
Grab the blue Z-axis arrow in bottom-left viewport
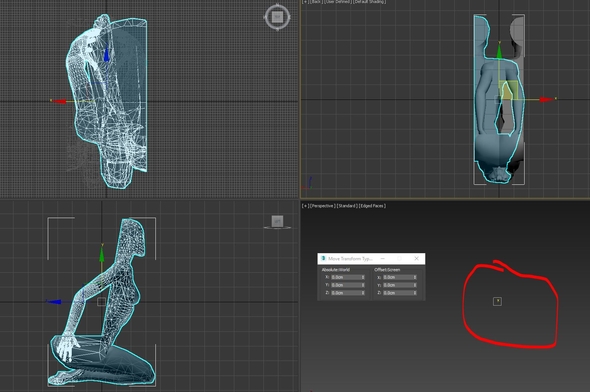(x=54, y=302)
